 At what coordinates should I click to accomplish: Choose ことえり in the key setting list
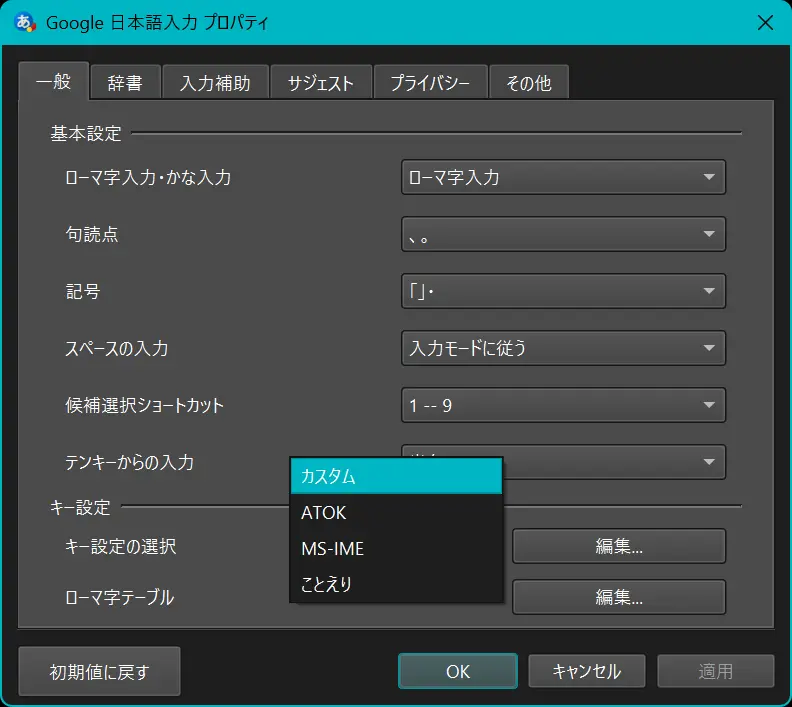click(x=397, y=584)
